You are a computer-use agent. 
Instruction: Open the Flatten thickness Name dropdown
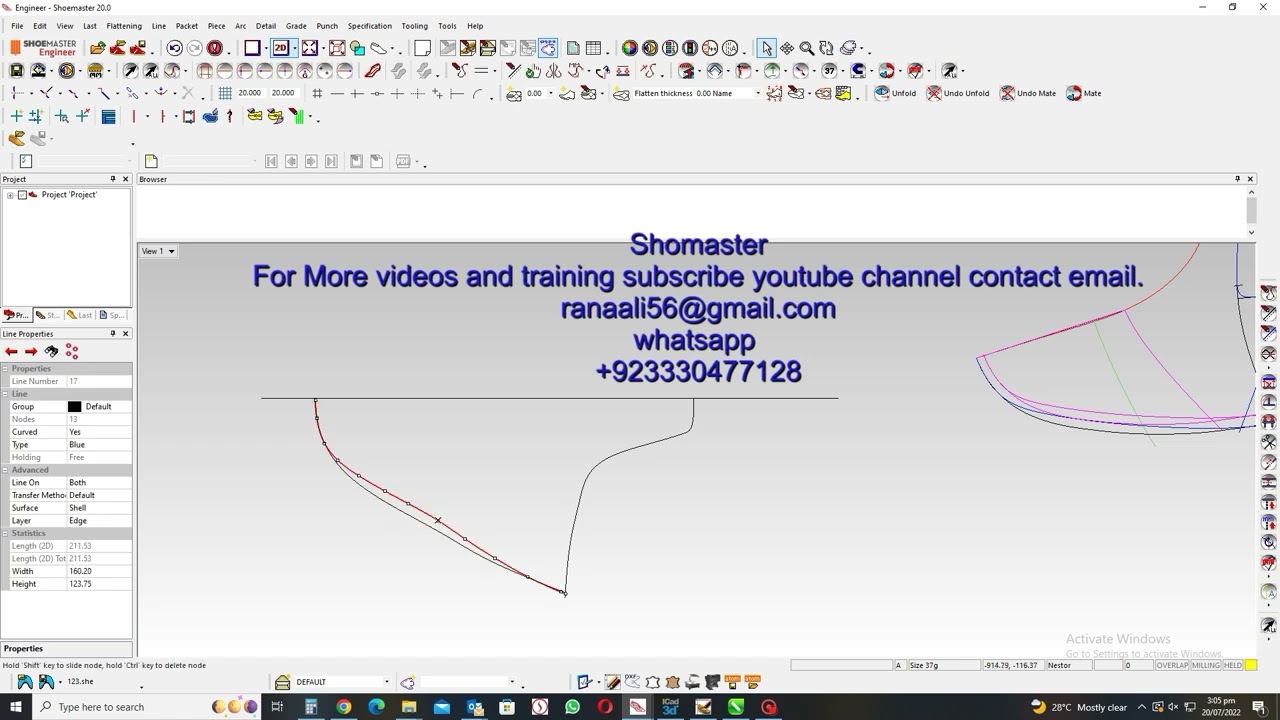[x=758, y=93]
